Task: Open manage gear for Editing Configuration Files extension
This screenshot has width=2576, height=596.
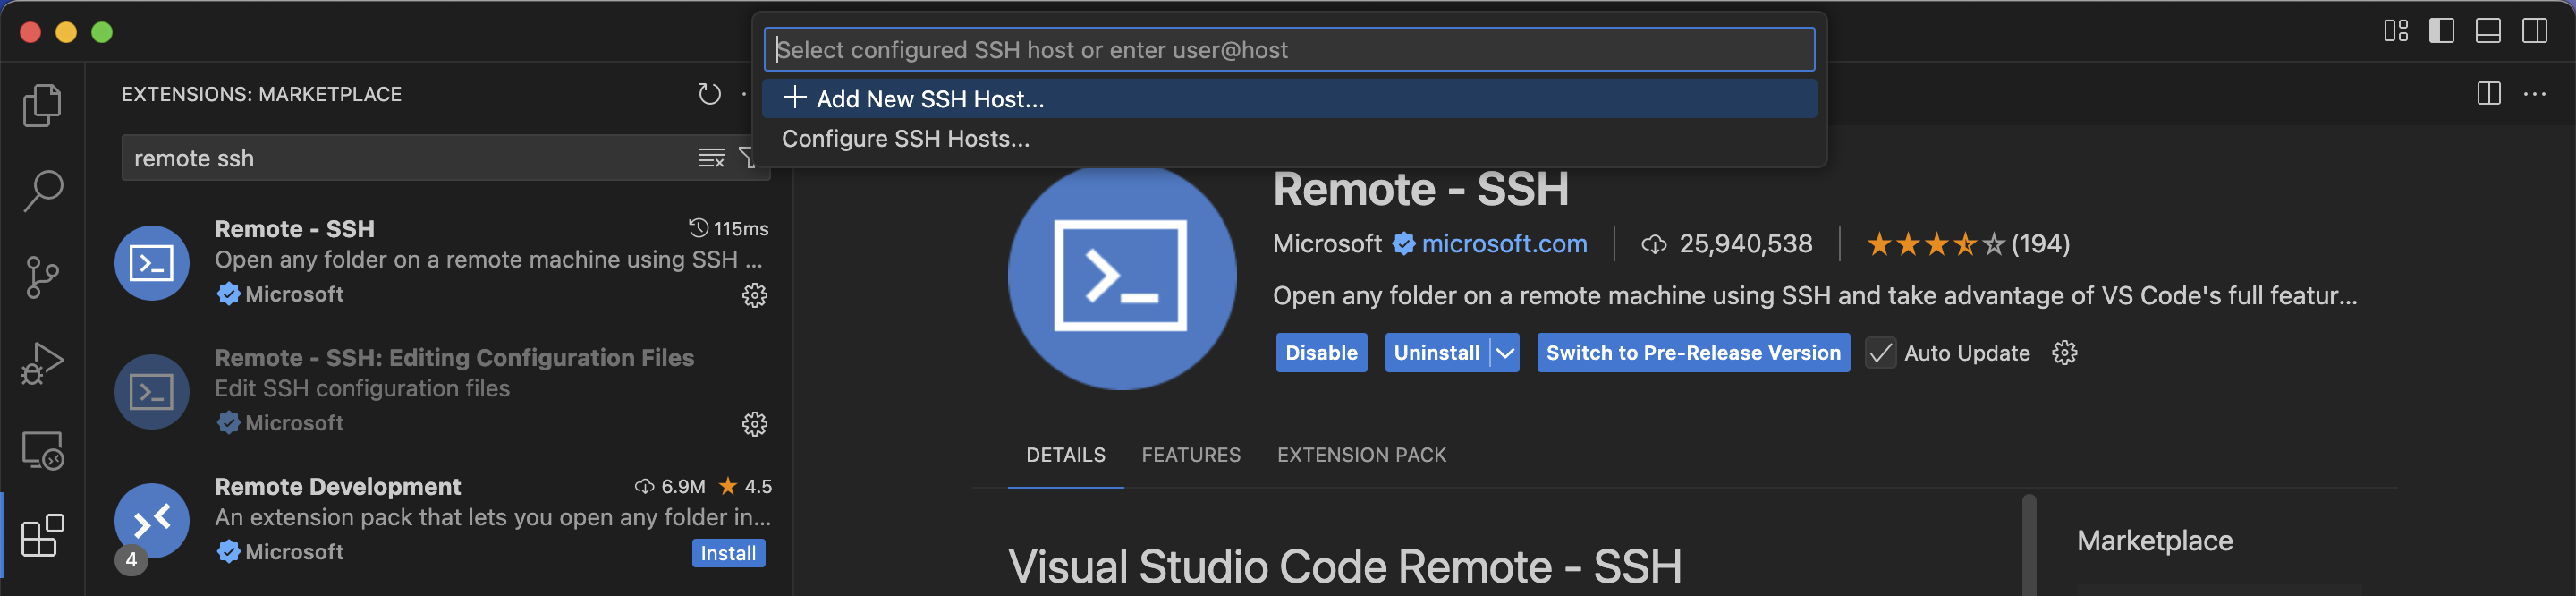Action: click(754, 424)
